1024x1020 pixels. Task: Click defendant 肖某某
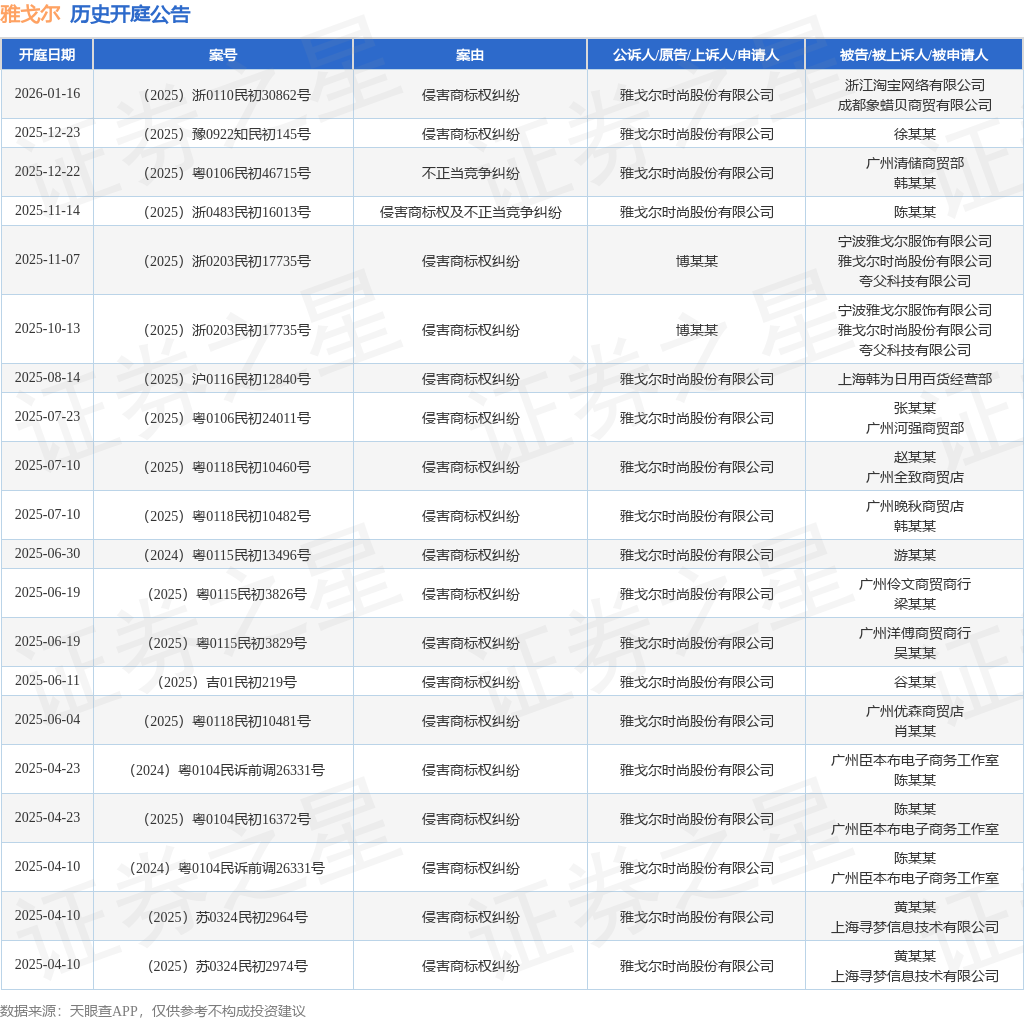914,732
